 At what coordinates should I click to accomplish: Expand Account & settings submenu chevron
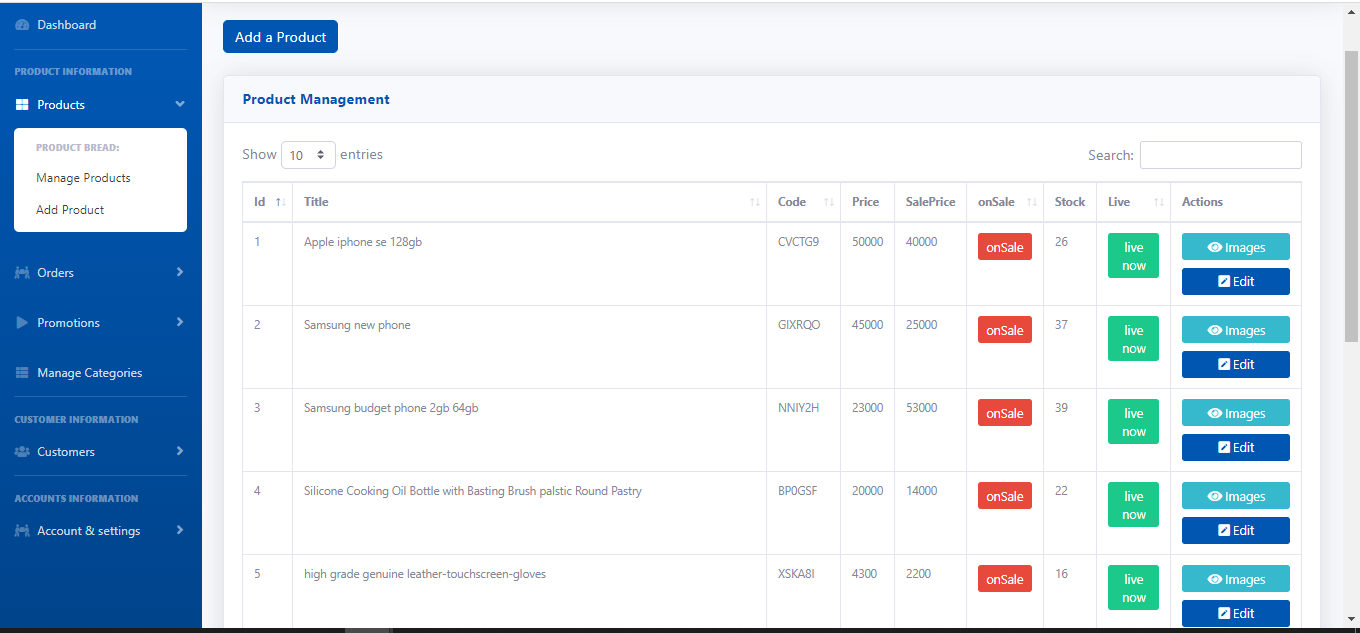tap(180, 530)
